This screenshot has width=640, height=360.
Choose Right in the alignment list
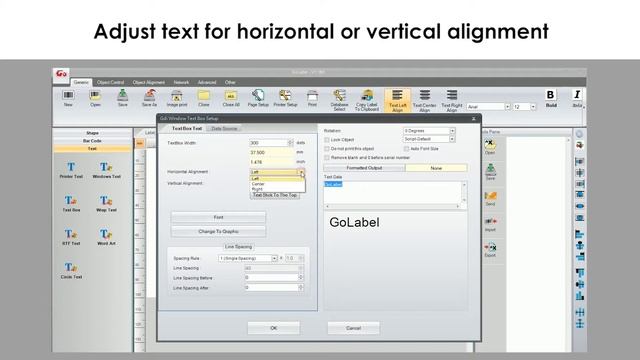[257, 189]
